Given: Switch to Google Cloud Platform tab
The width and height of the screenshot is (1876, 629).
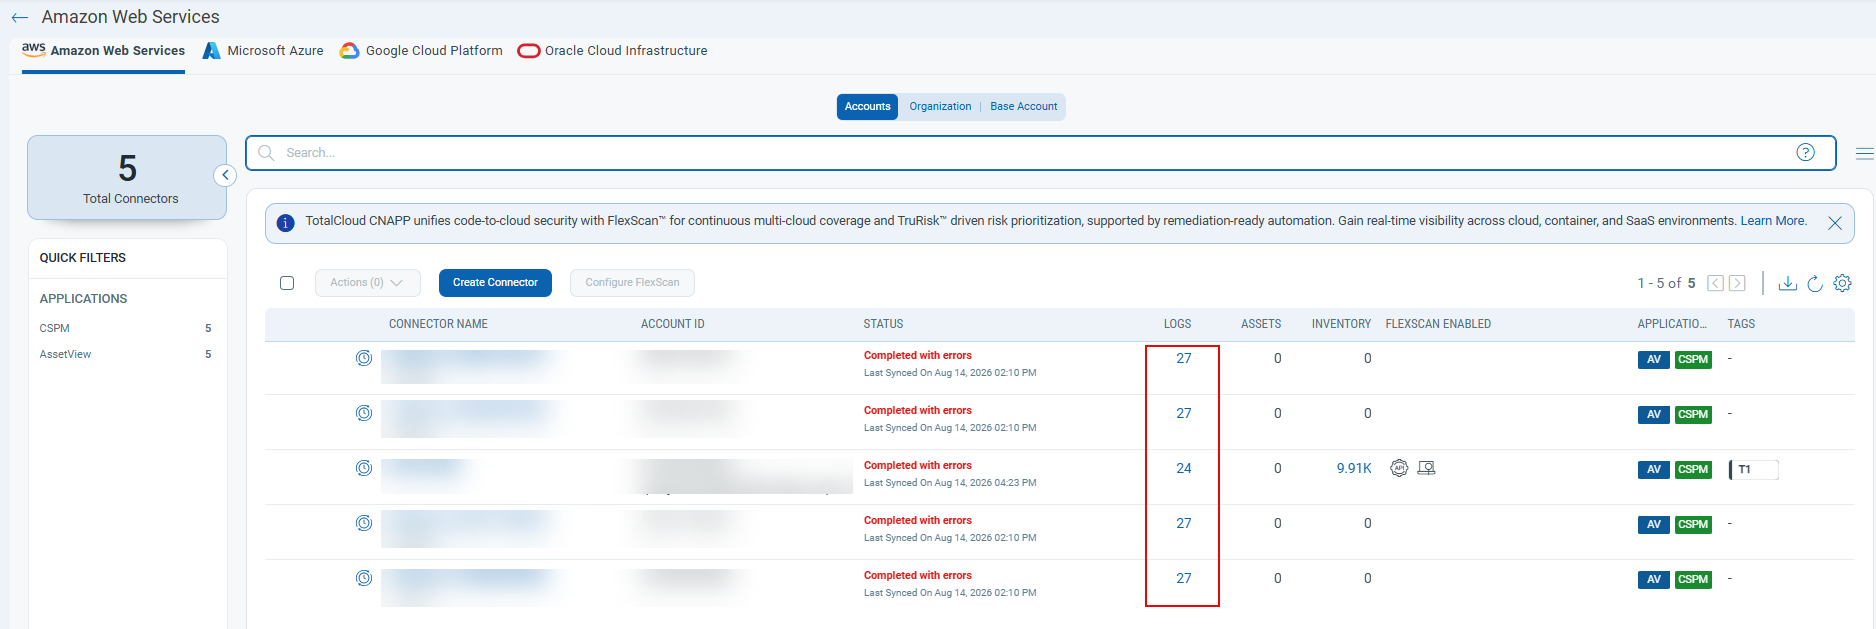Looking at the screenshot, I should (x=421, y=51).
